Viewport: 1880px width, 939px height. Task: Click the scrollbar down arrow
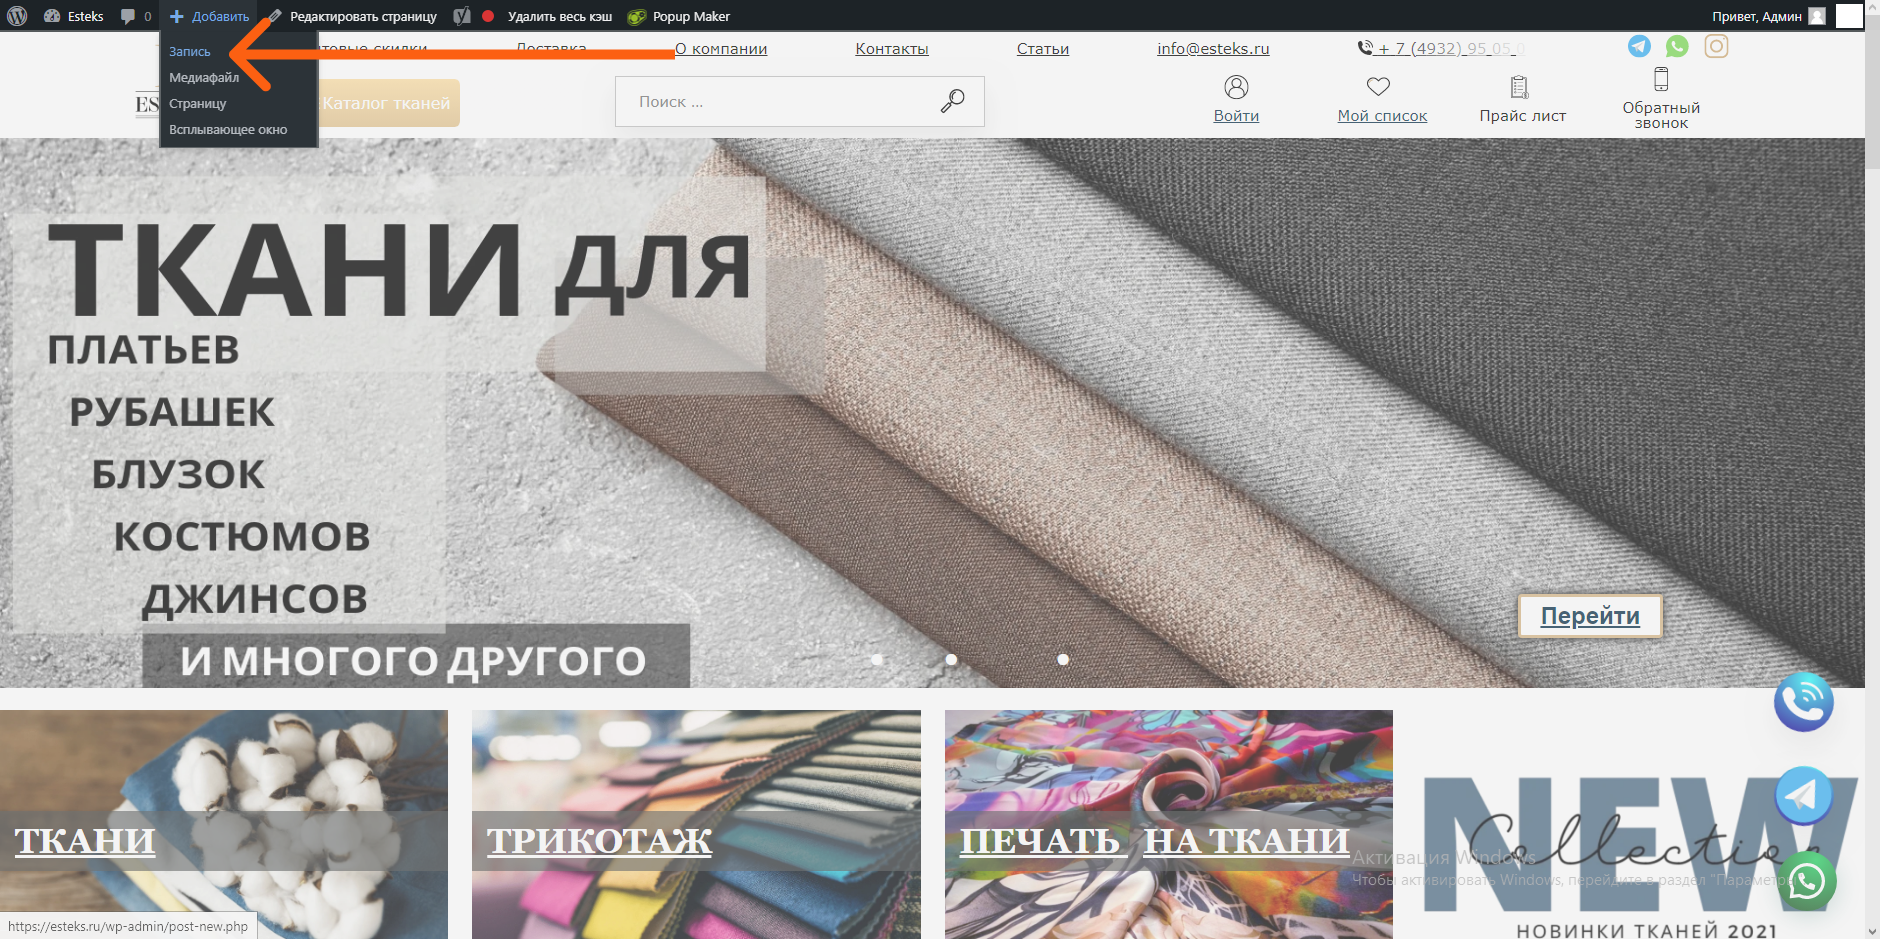click(1872, 931)
